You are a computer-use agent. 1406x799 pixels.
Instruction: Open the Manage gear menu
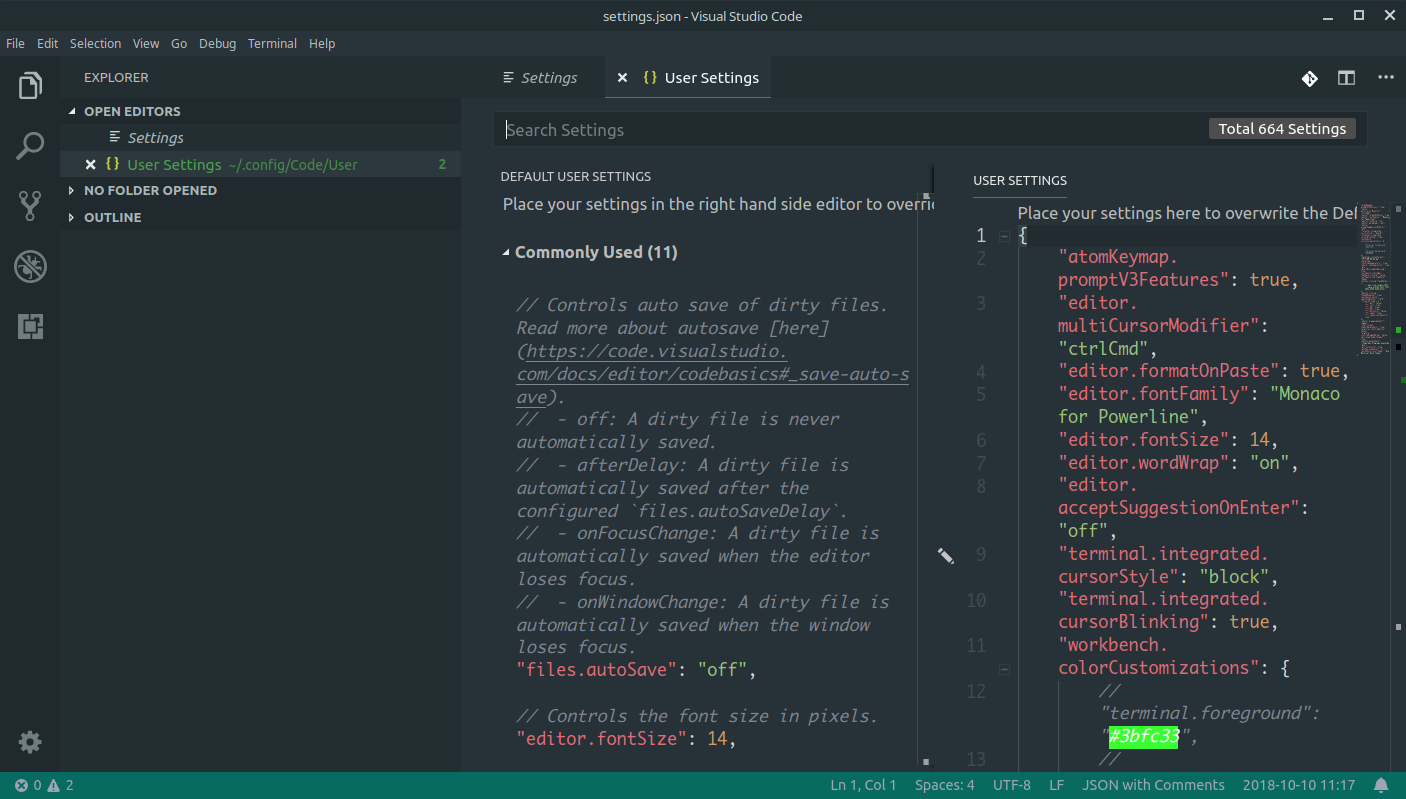pyautogui.click(x=30, y=742)
